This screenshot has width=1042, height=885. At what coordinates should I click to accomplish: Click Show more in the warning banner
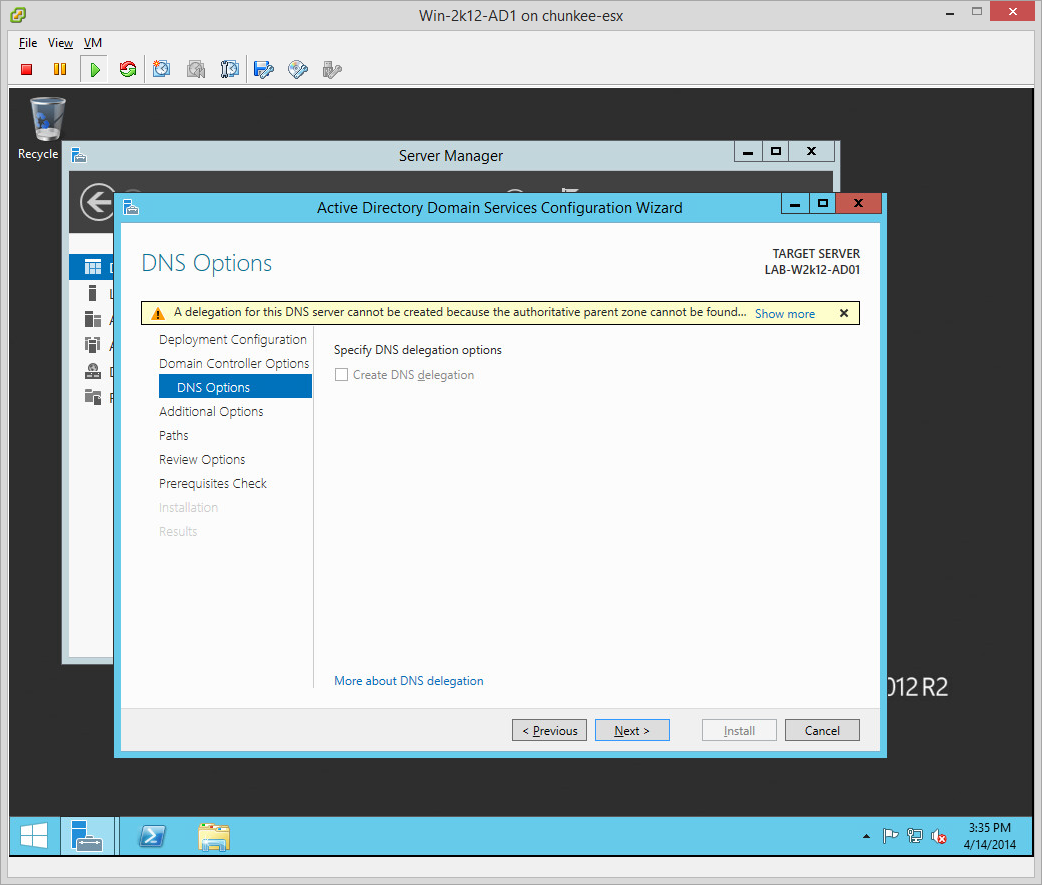coord(784,314)
